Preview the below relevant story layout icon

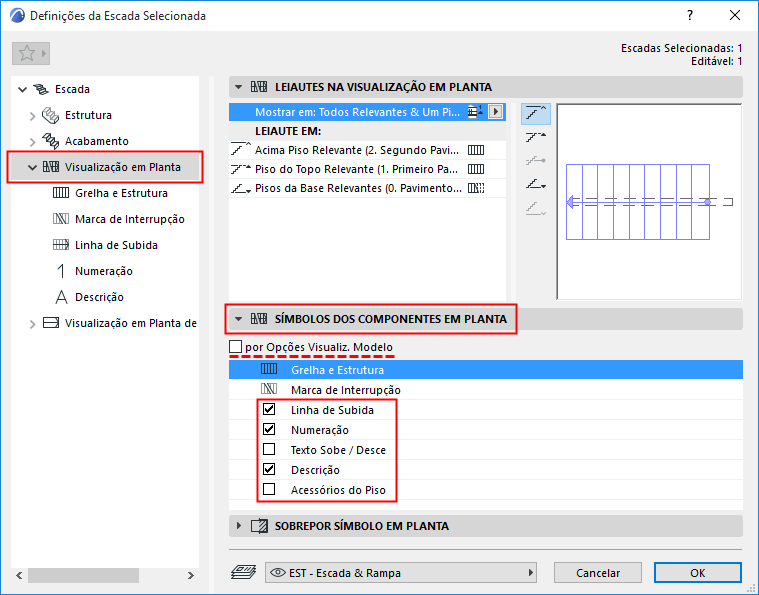click(536, 209)
